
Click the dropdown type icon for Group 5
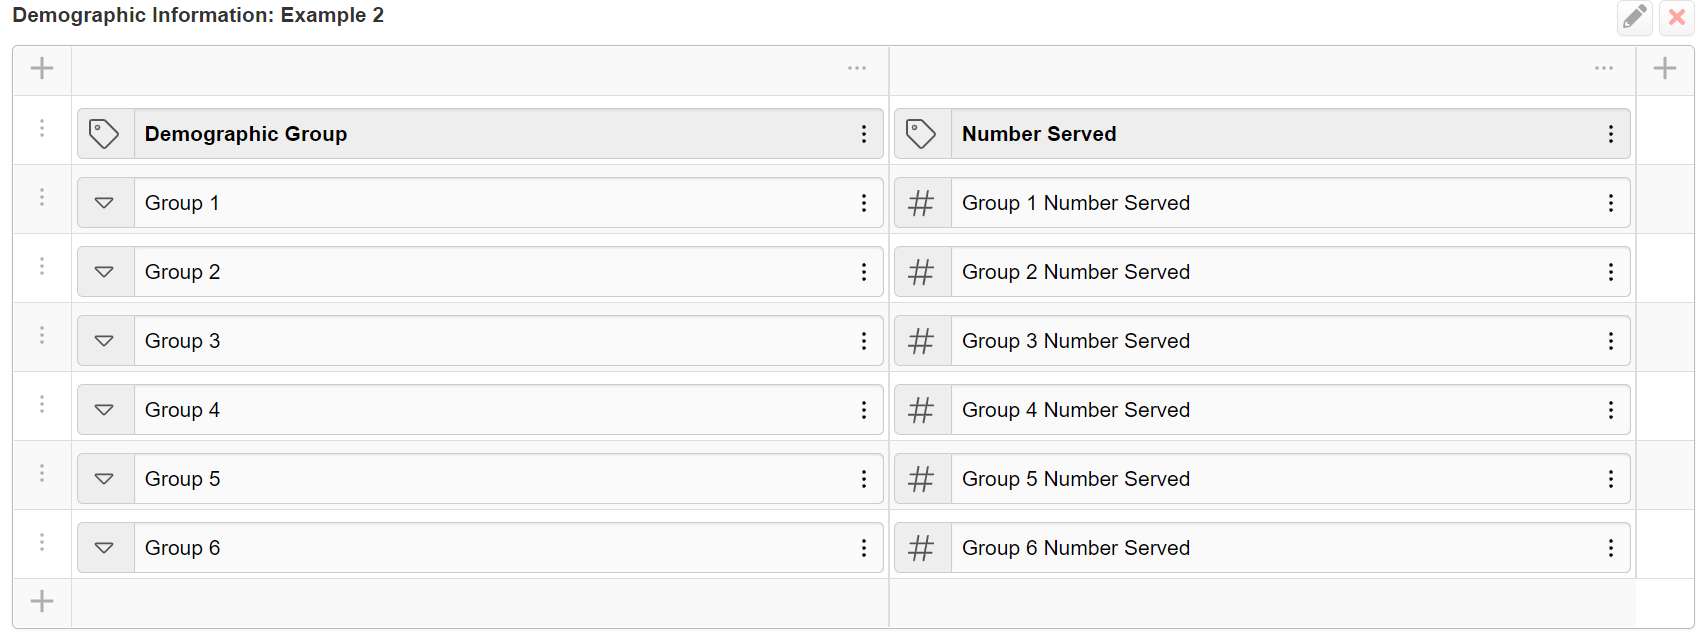(105, 479)
